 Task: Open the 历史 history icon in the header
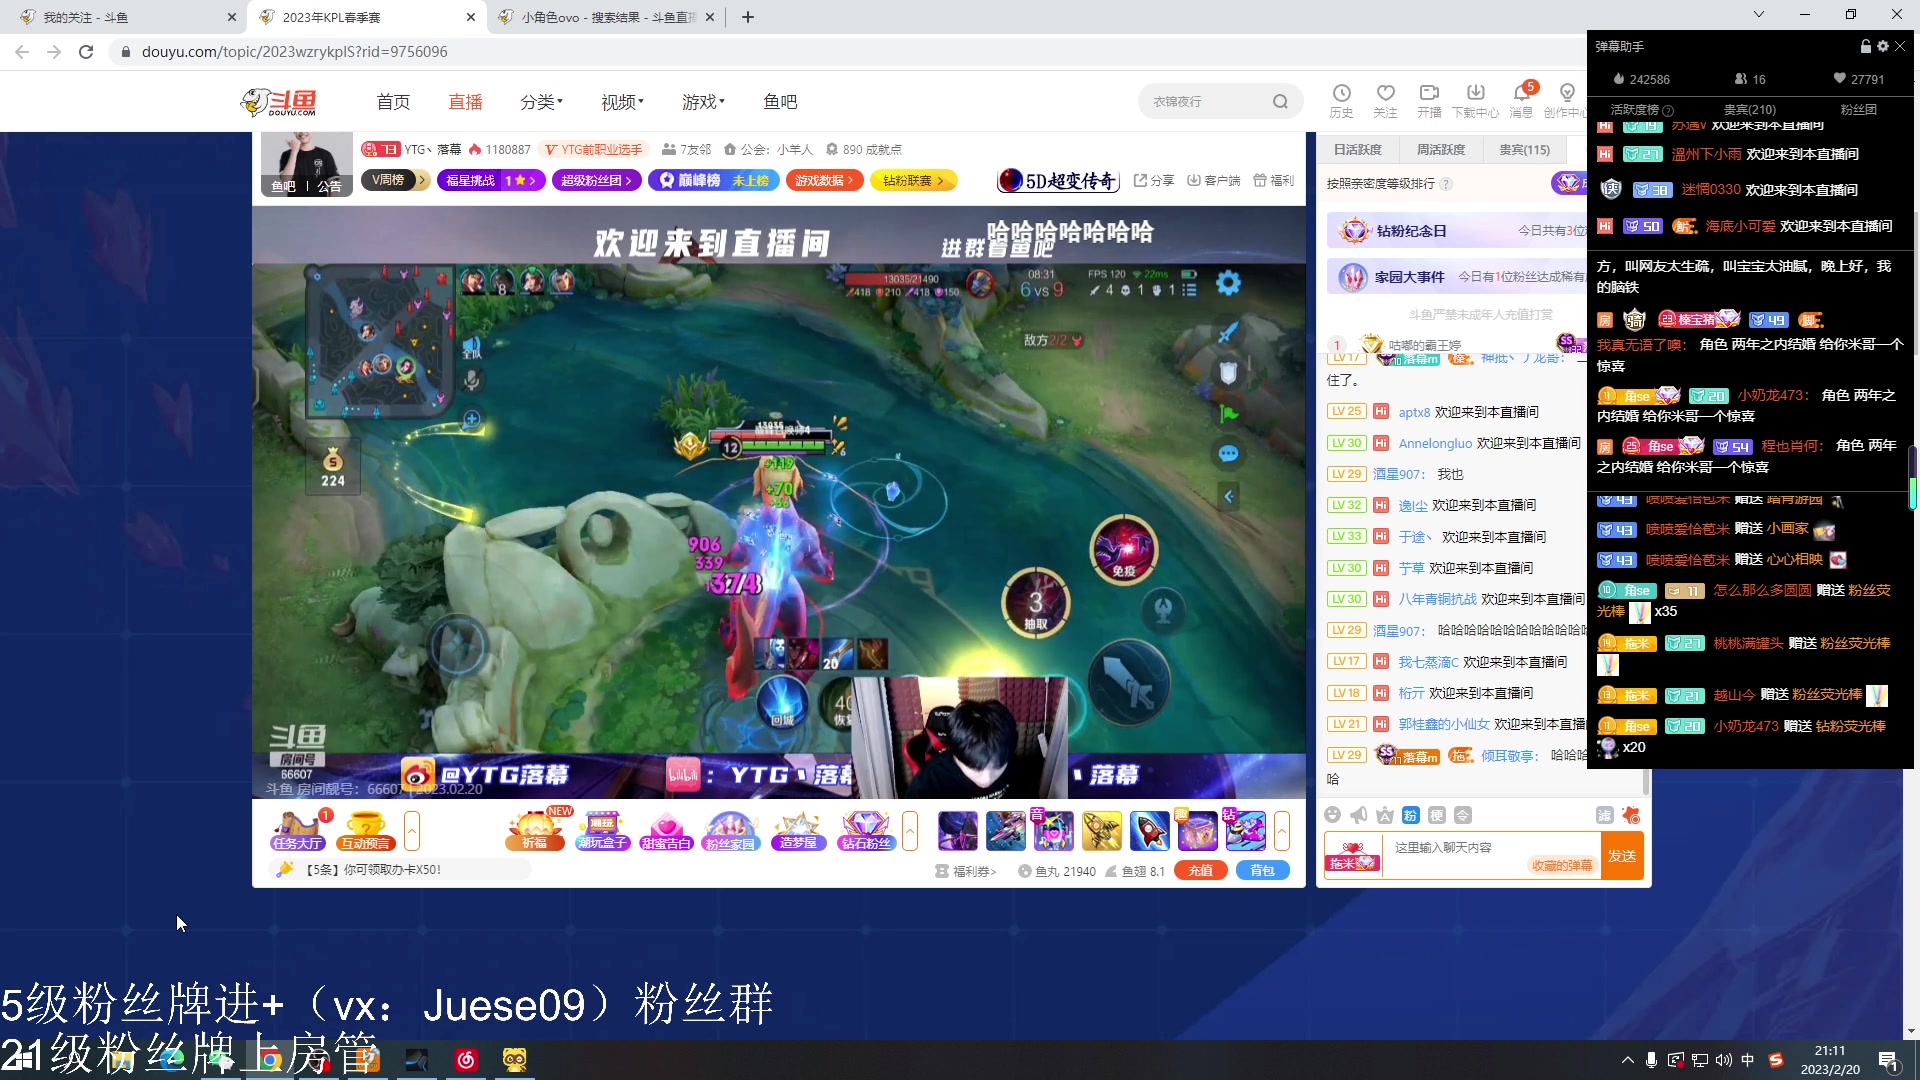click(x=1341, y=100)
